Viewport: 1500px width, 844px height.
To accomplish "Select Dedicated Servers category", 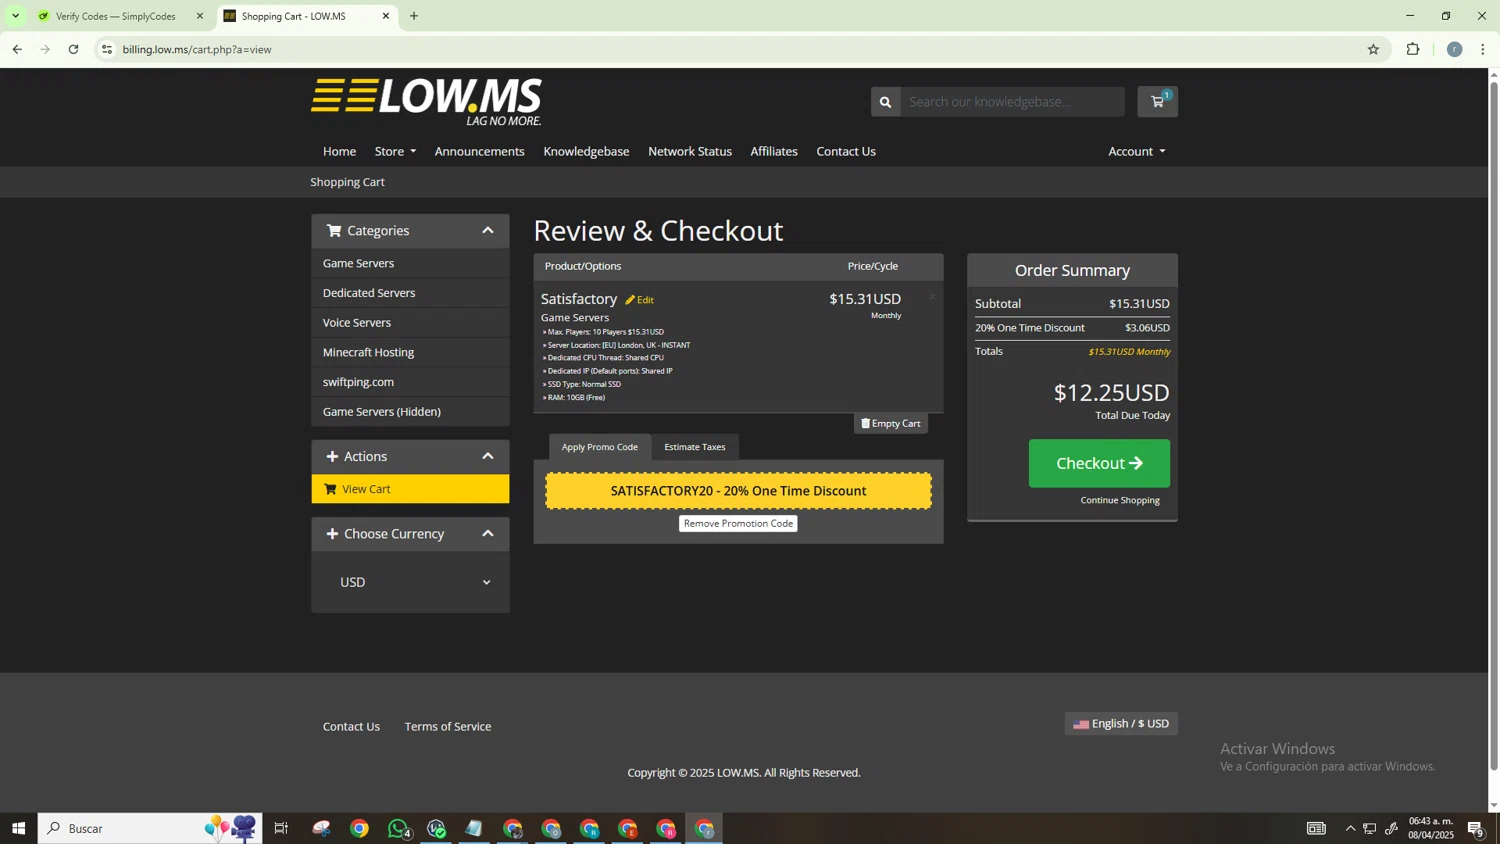I will [410, 293].
